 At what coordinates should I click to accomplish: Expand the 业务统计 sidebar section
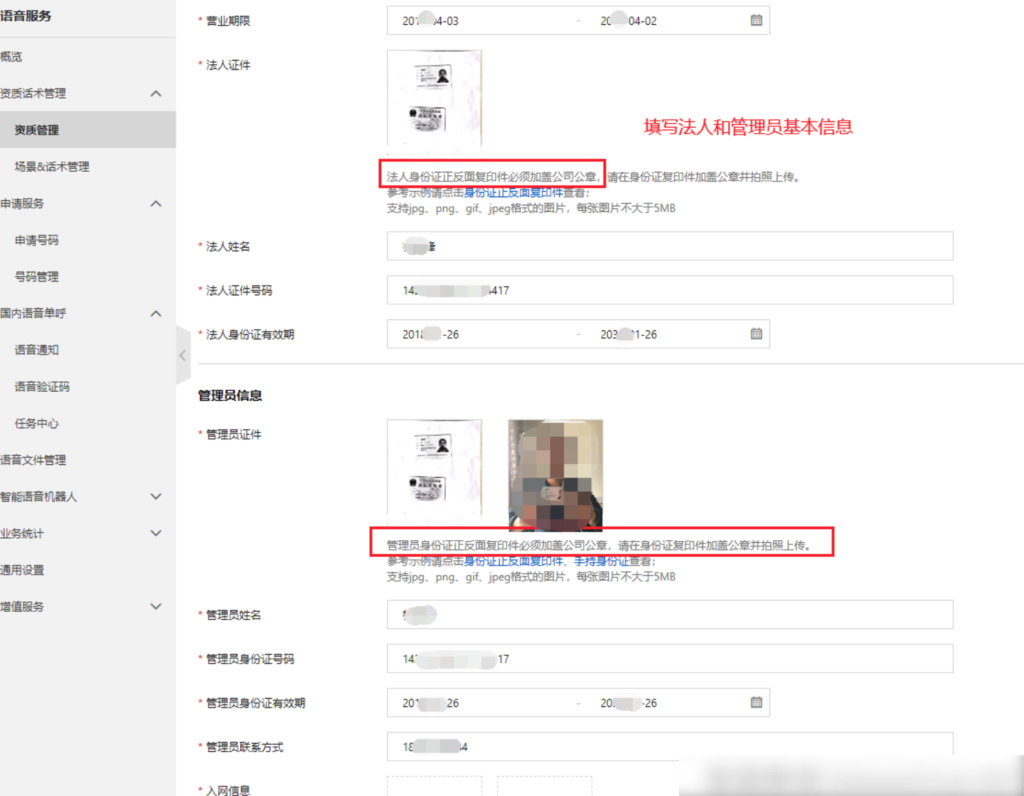(x=156, y=533)
